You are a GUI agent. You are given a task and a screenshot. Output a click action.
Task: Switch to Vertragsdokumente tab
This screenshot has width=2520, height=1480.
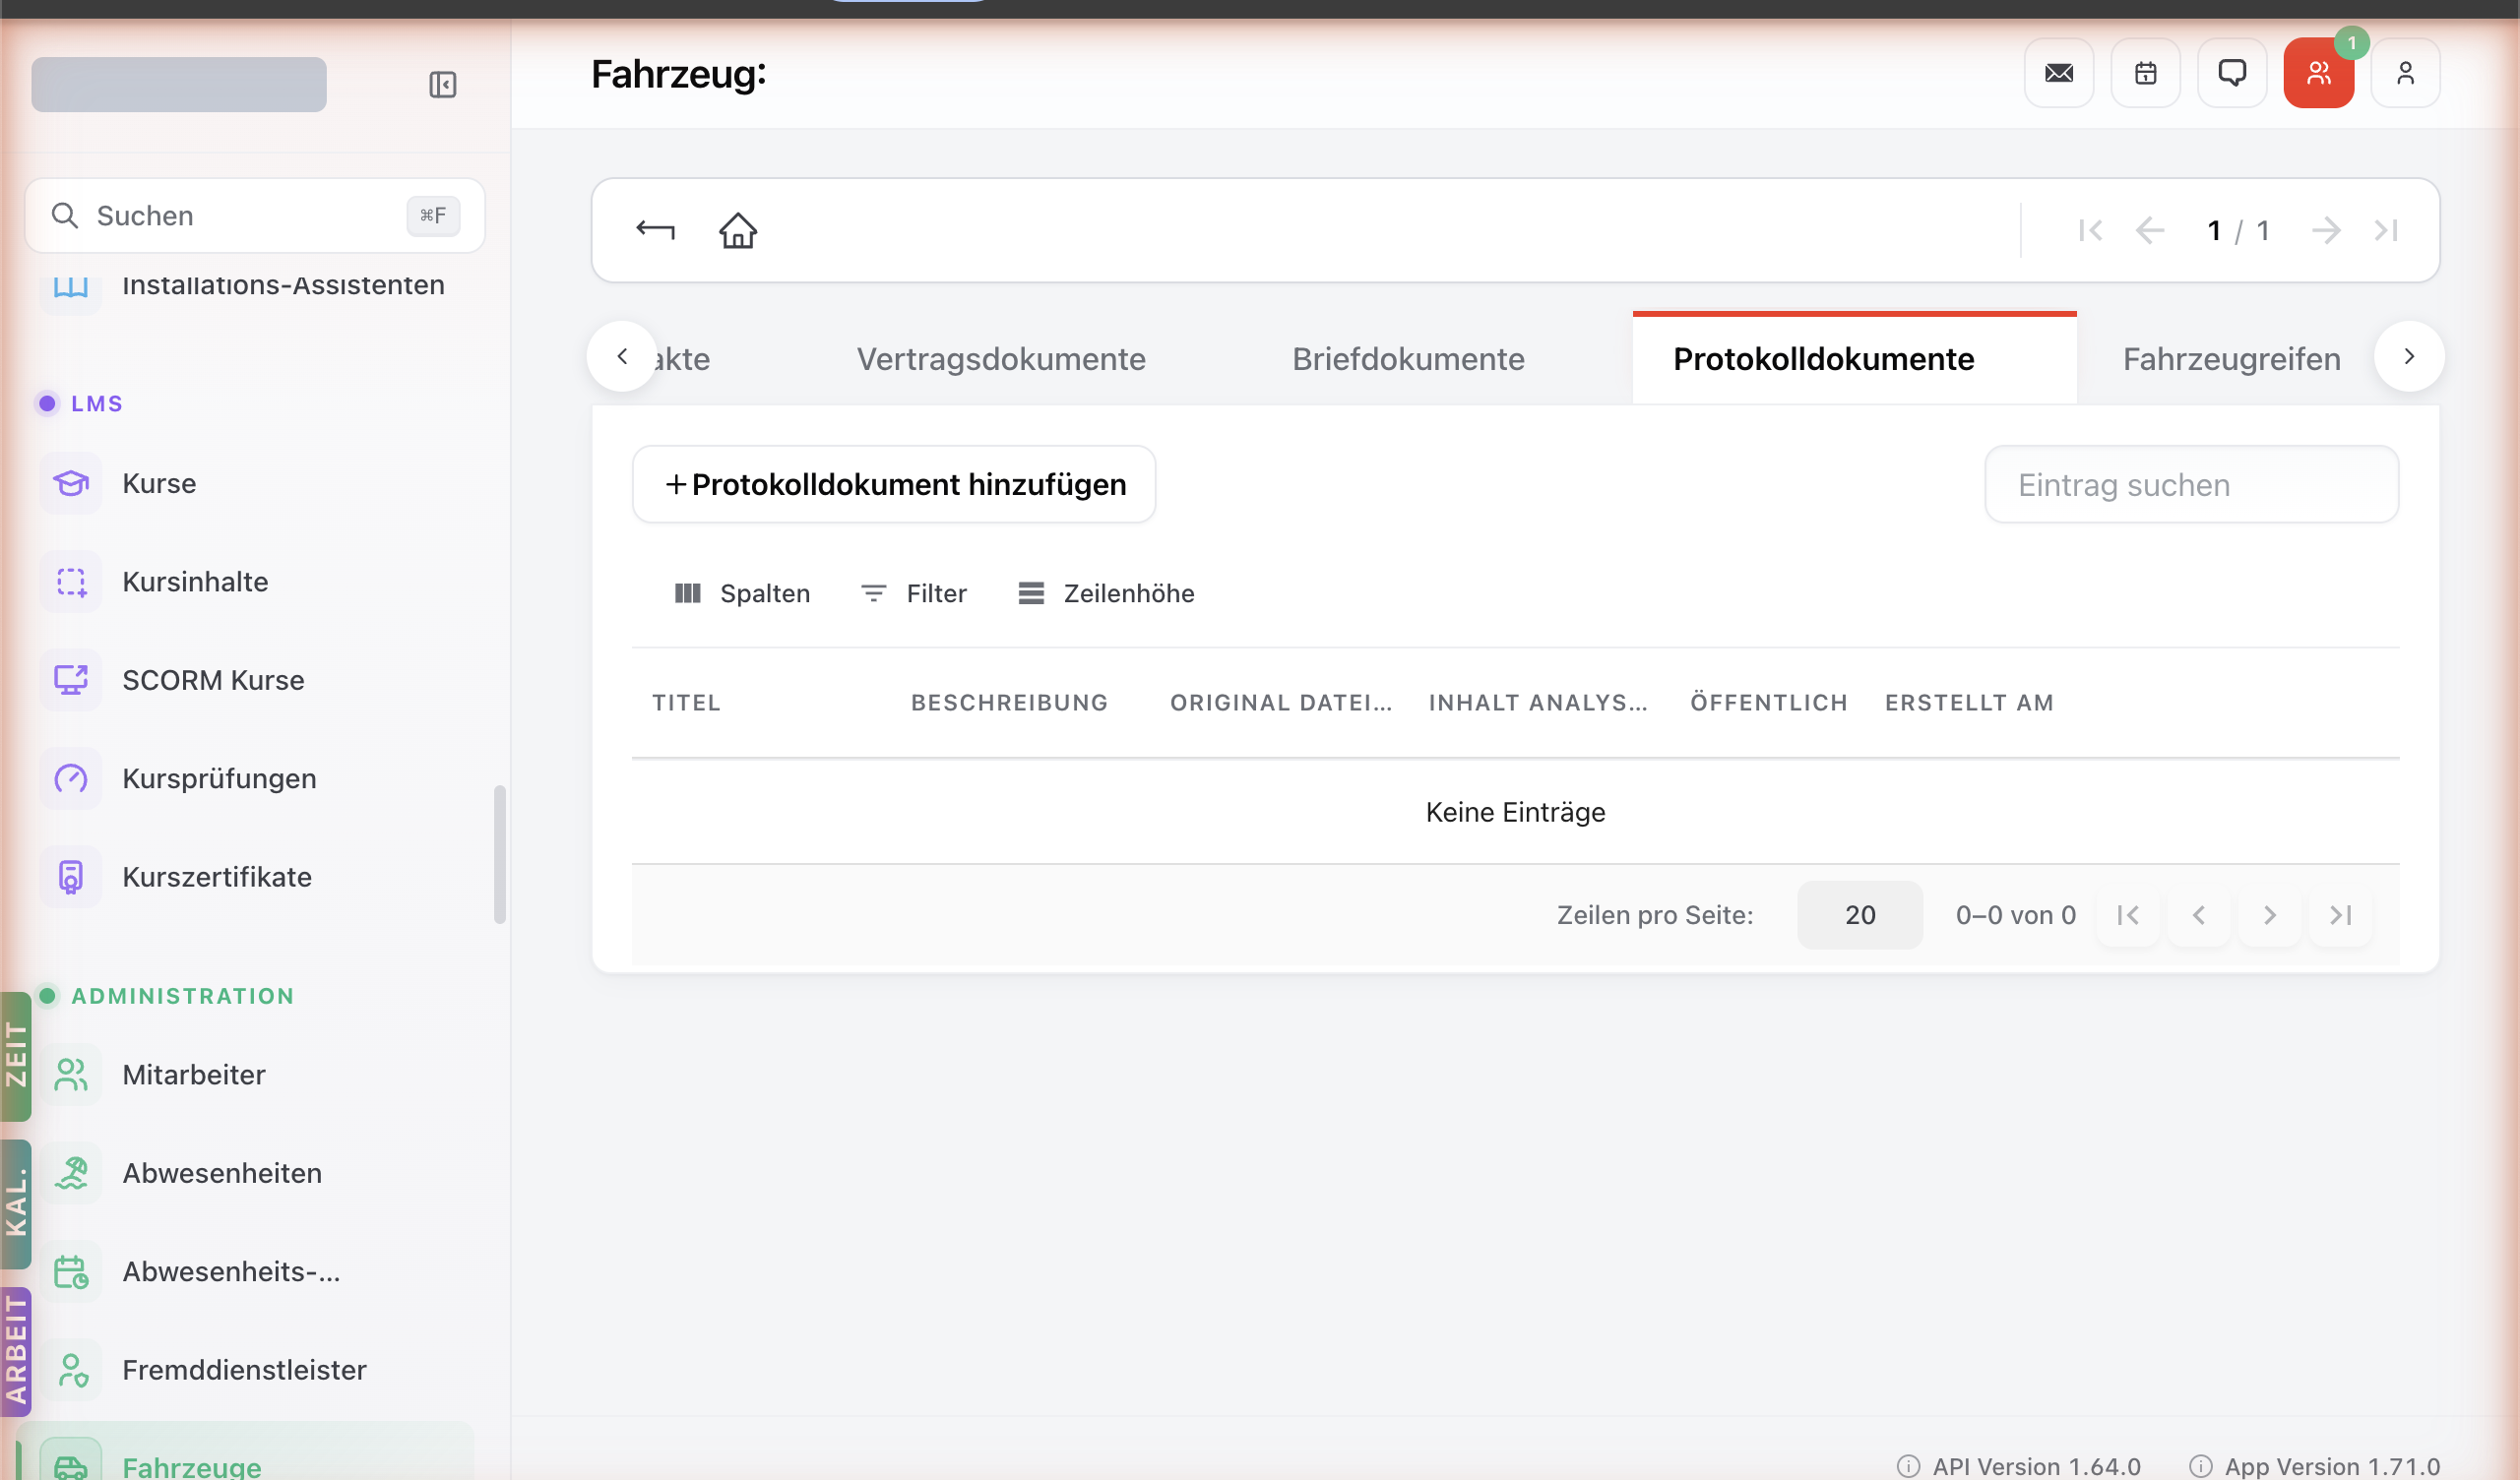pyautogui.click(x=1001, y=359)
